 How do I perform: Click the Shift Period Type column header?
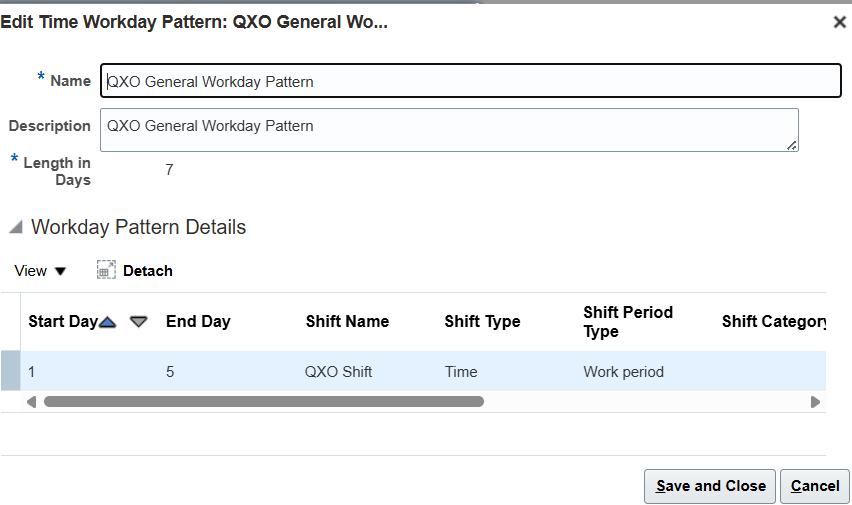coord(628,321)
